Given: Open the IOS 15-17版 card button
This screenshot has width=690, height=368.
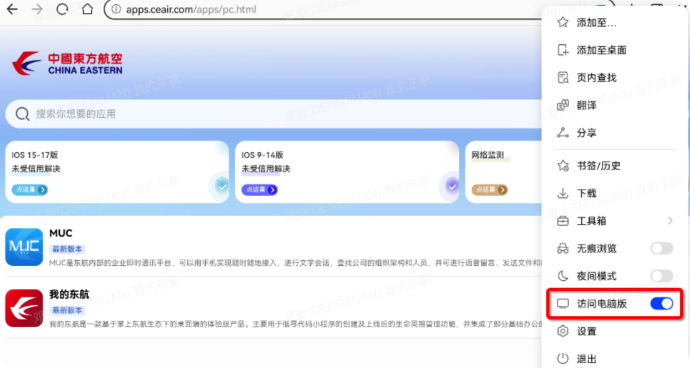Looking at the screenshot, I should click(29, 190).
